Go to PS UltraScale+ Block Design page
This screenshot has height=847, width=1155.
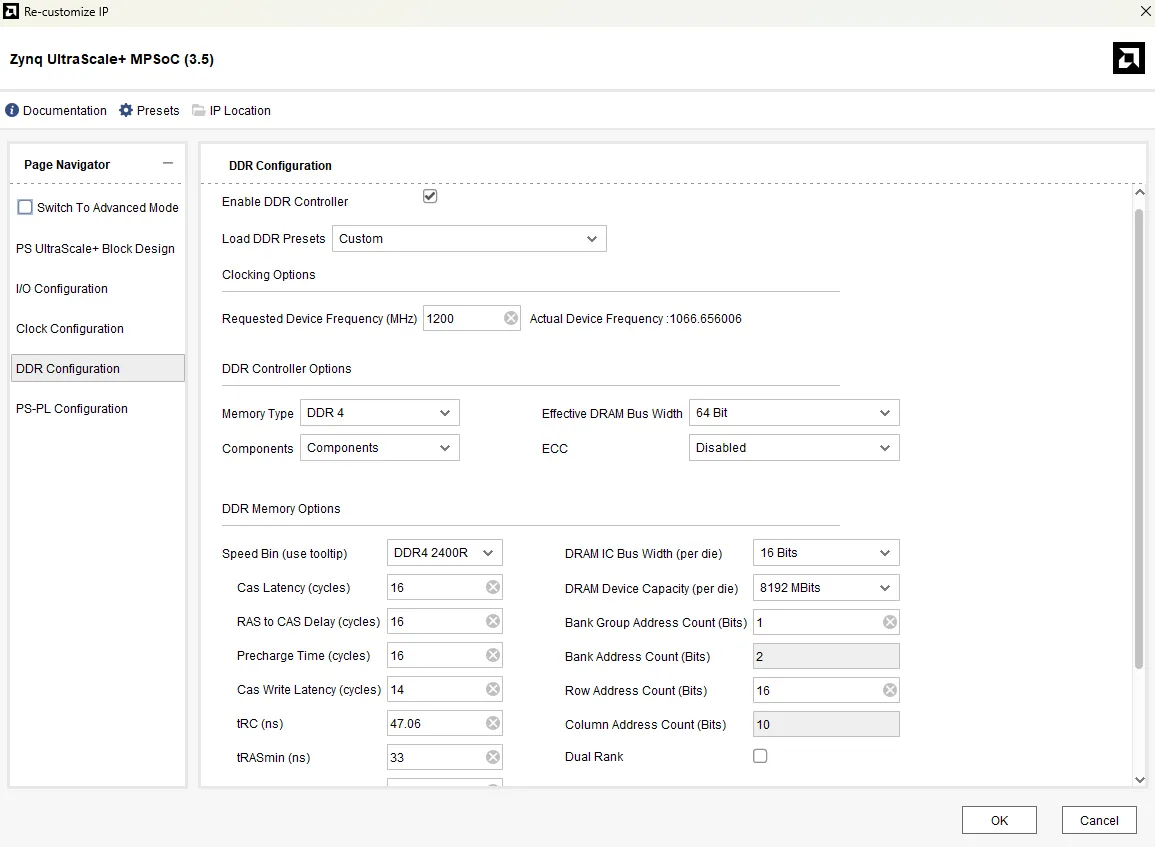click(x=96, y=249)
